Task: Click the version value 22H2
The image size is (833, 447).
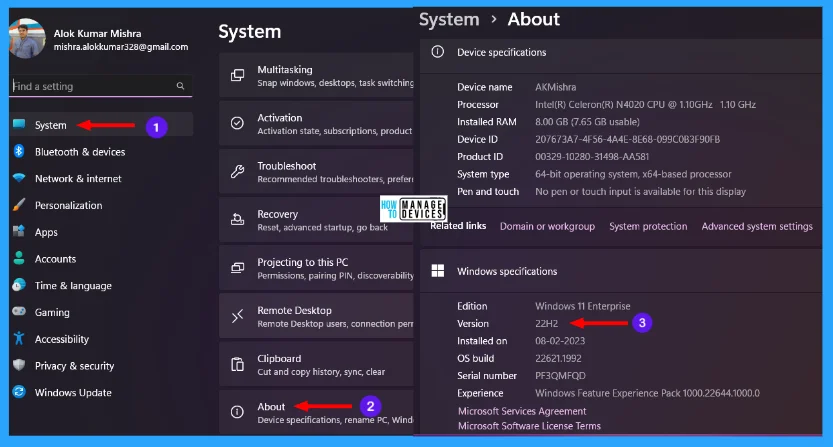Action: pyautogui.click(x=546, y=323)
